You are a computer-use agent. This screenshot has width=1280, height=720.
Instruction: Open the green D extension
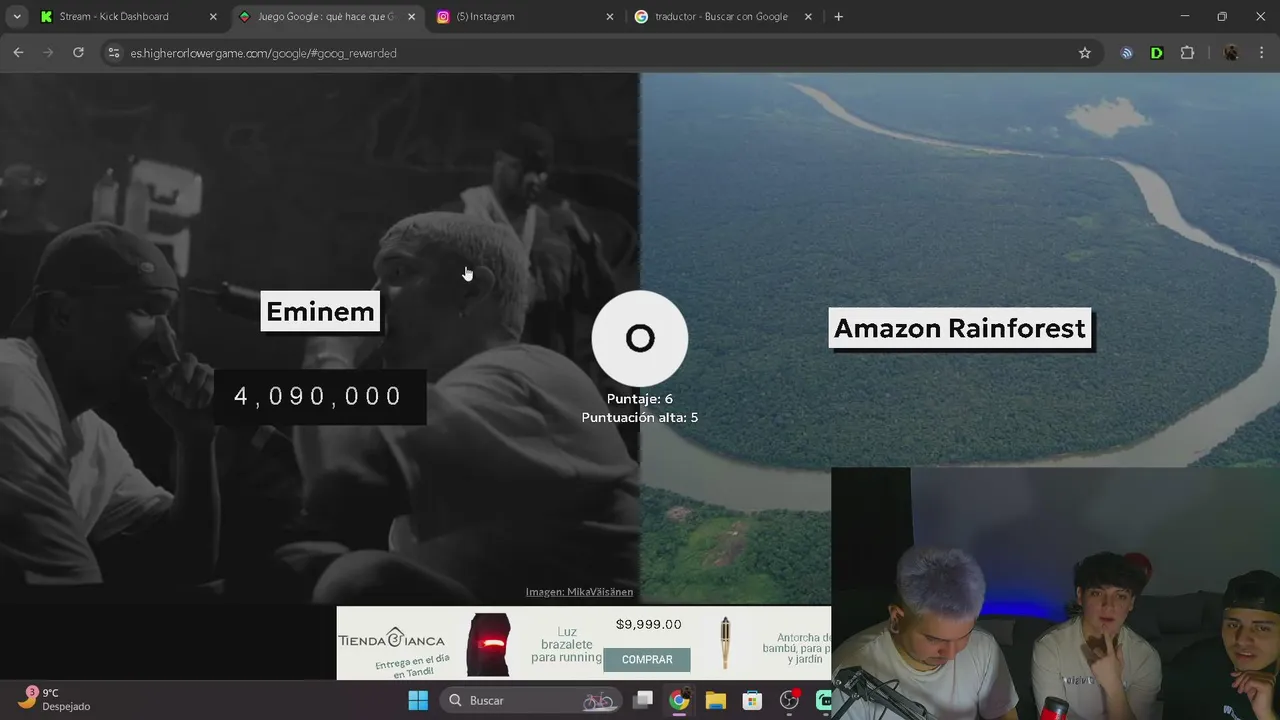pyautogui.click(x=1157, y=53)
